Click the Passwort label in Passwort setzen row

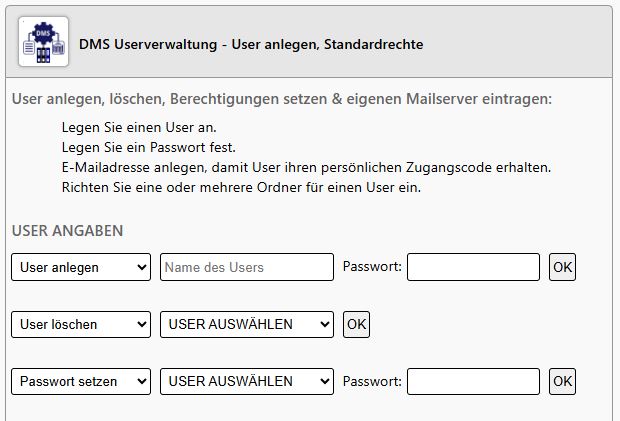coord(372,381)
